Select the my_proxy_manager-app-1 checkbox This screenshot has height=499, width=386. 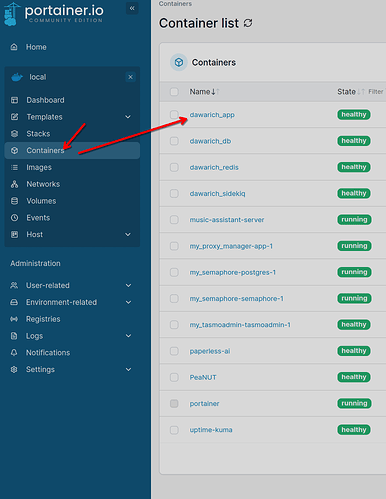tap(174, 246)
